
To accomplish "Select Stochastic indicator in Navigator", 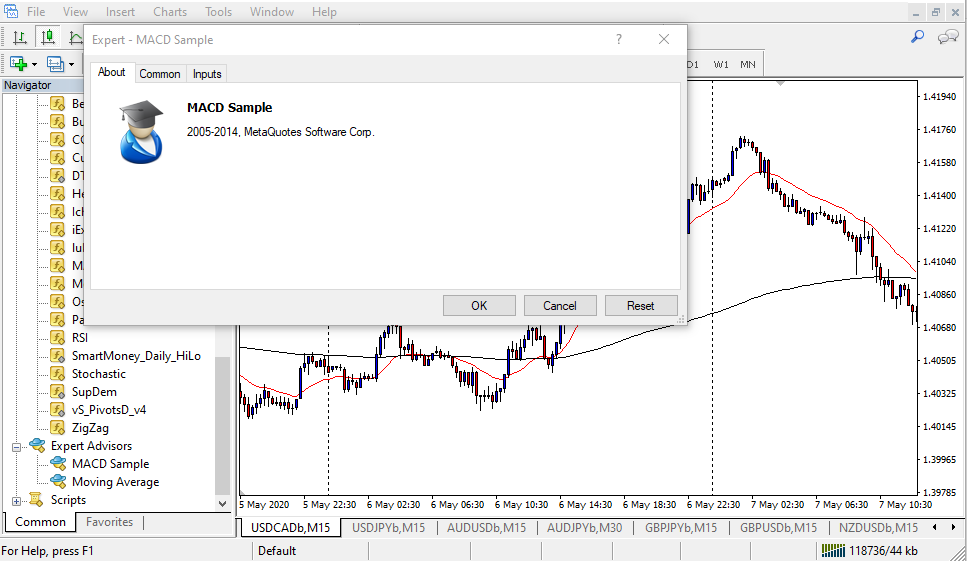I will click(99, 374).
